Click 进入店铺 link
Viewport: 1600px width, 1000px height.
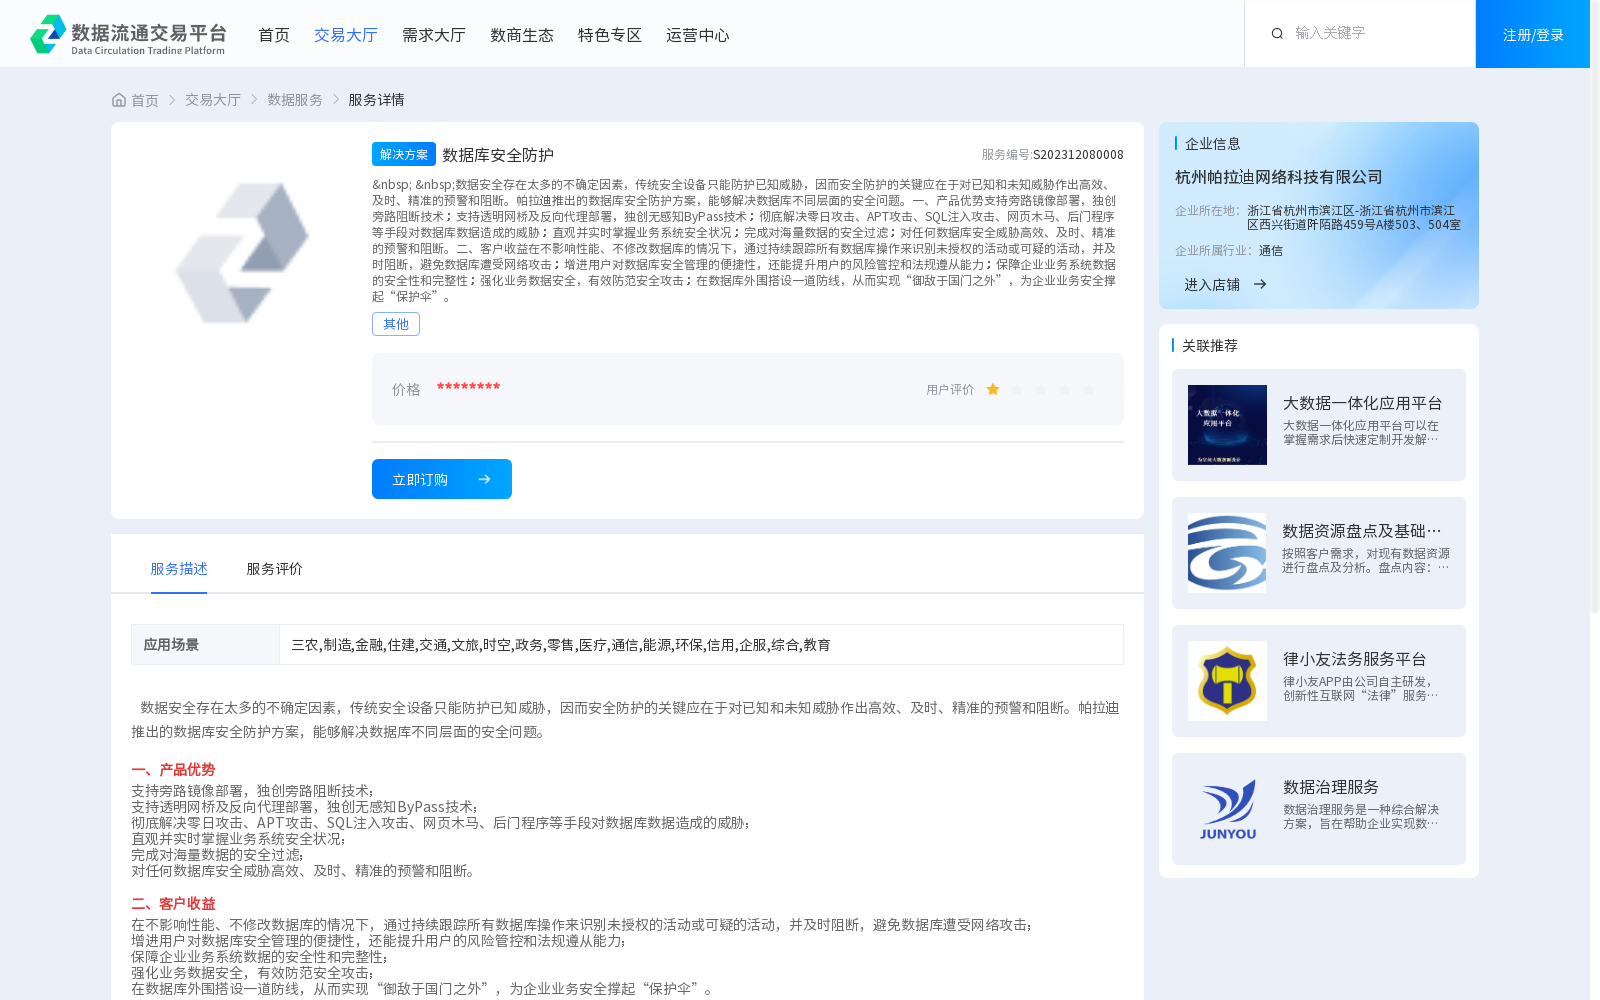[x=1212, y=285]
